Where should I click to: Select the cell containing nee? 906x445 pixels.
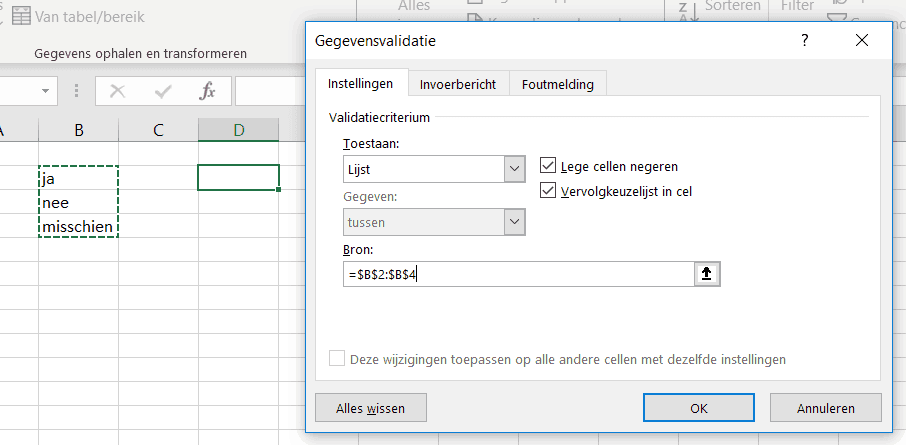[79, 202]
